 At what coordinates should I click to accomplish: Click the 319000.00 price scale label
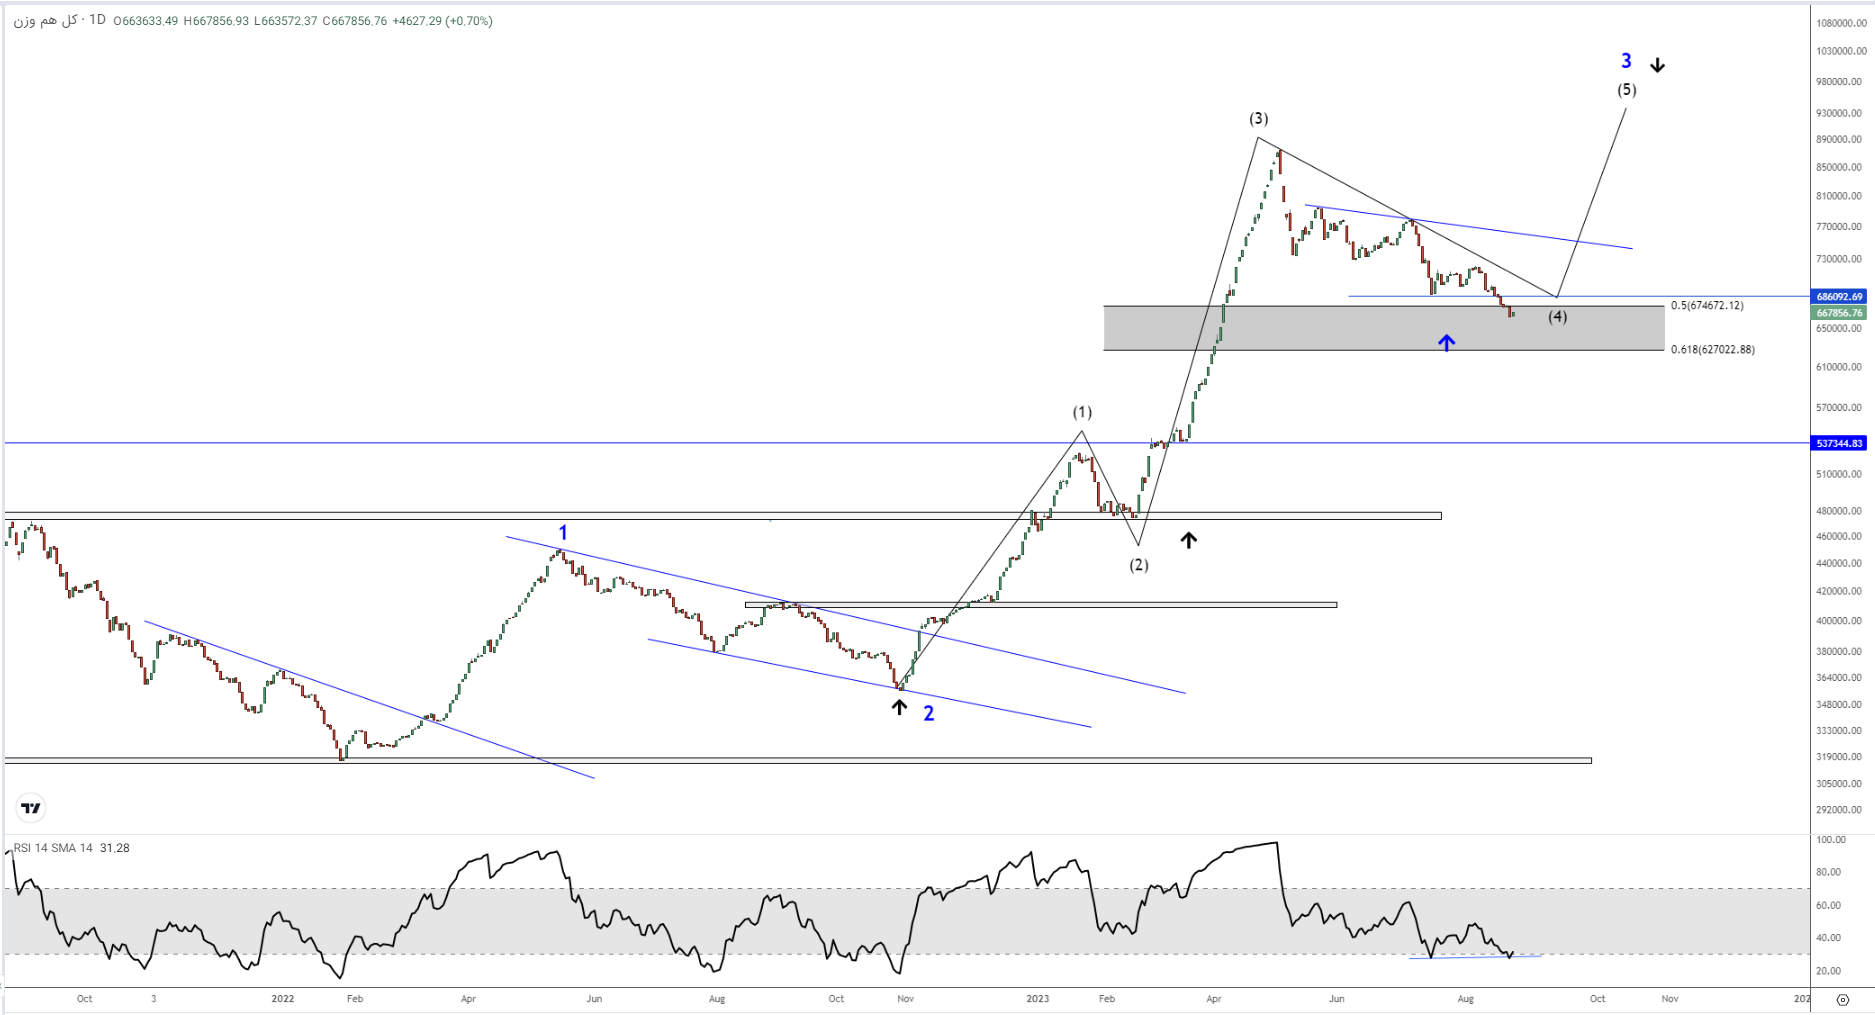coord(1839,757)
